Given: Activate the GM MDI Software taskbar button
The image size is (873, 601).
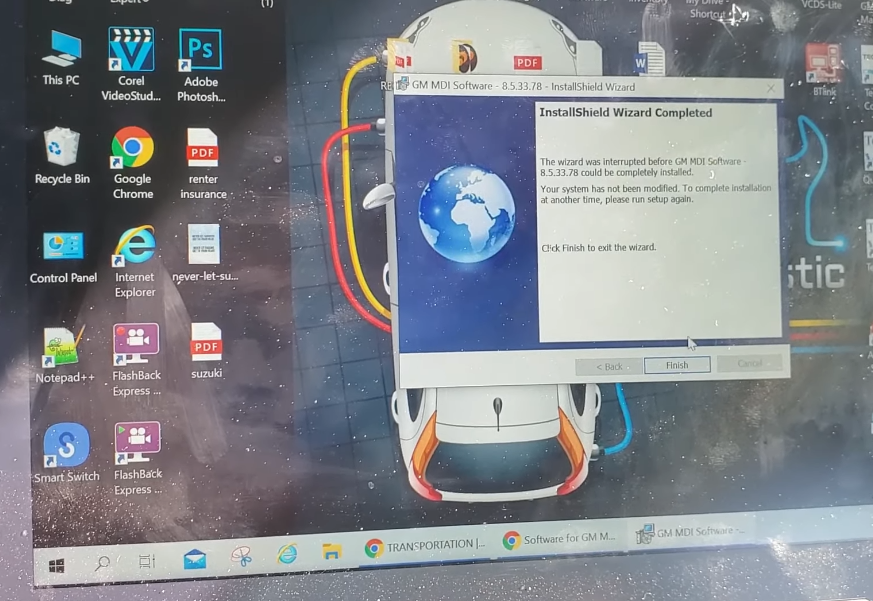Looking at the screenshot, I should (x=690, y=532).
